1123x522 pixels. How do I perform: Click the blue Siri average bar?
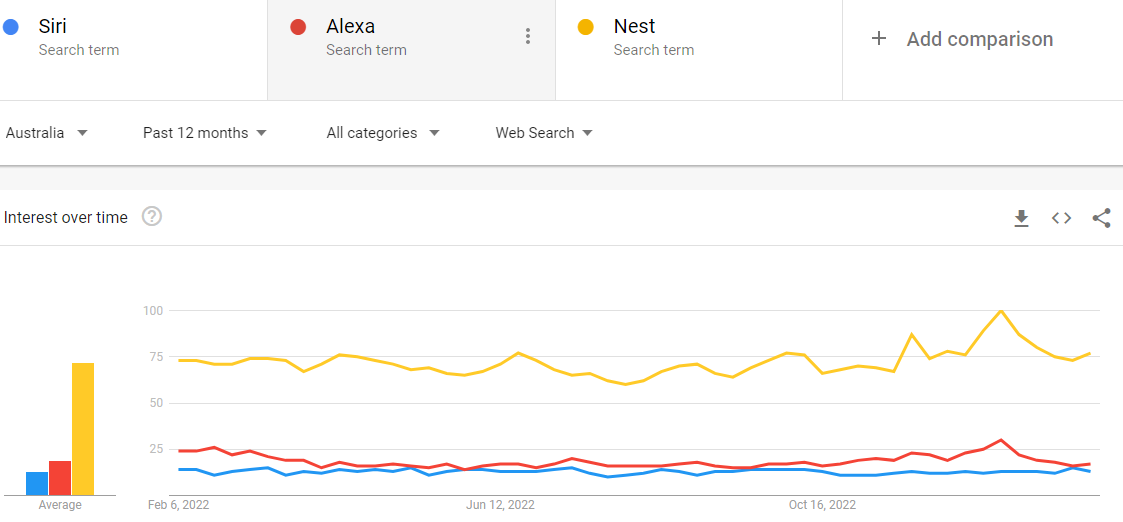tap(37, 484)
